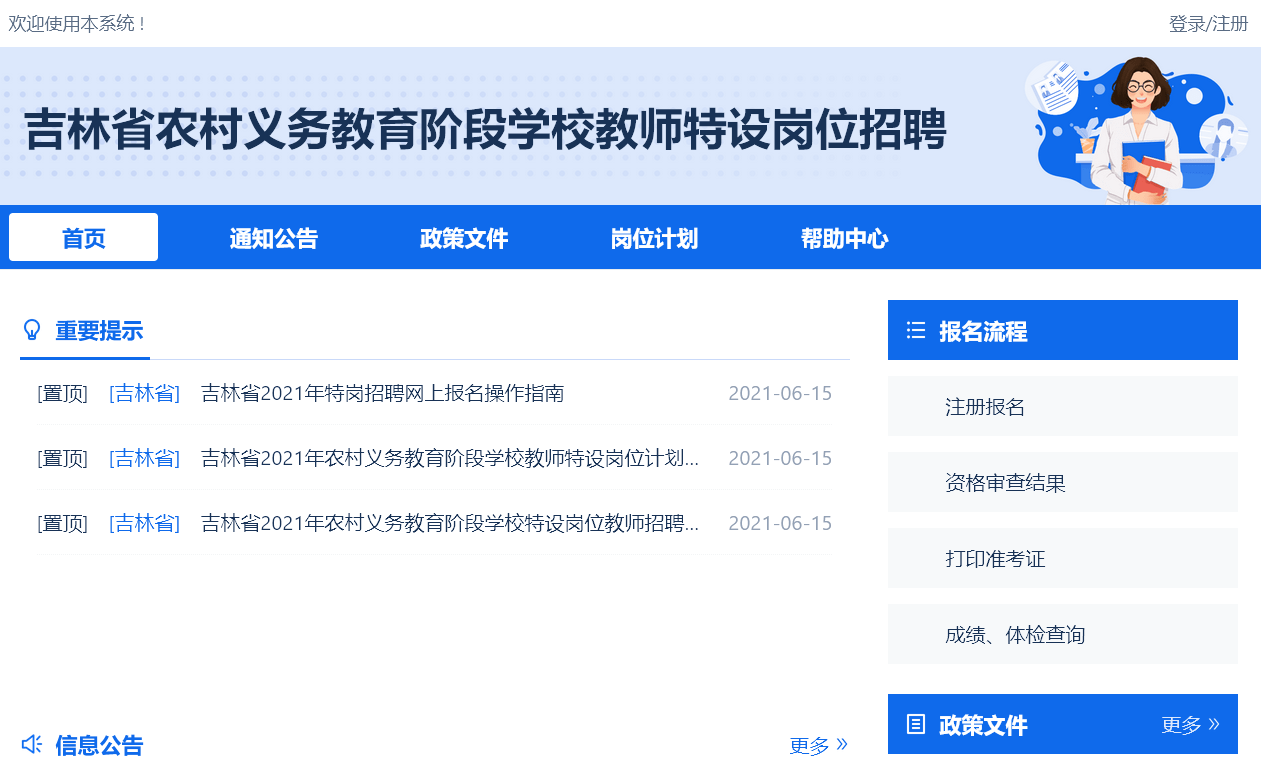Open 吉林省2021年特岗招聘网上报名操作指南 notice
The width and height of the screenshot is (1261, 758).
[x=383, y=394]
